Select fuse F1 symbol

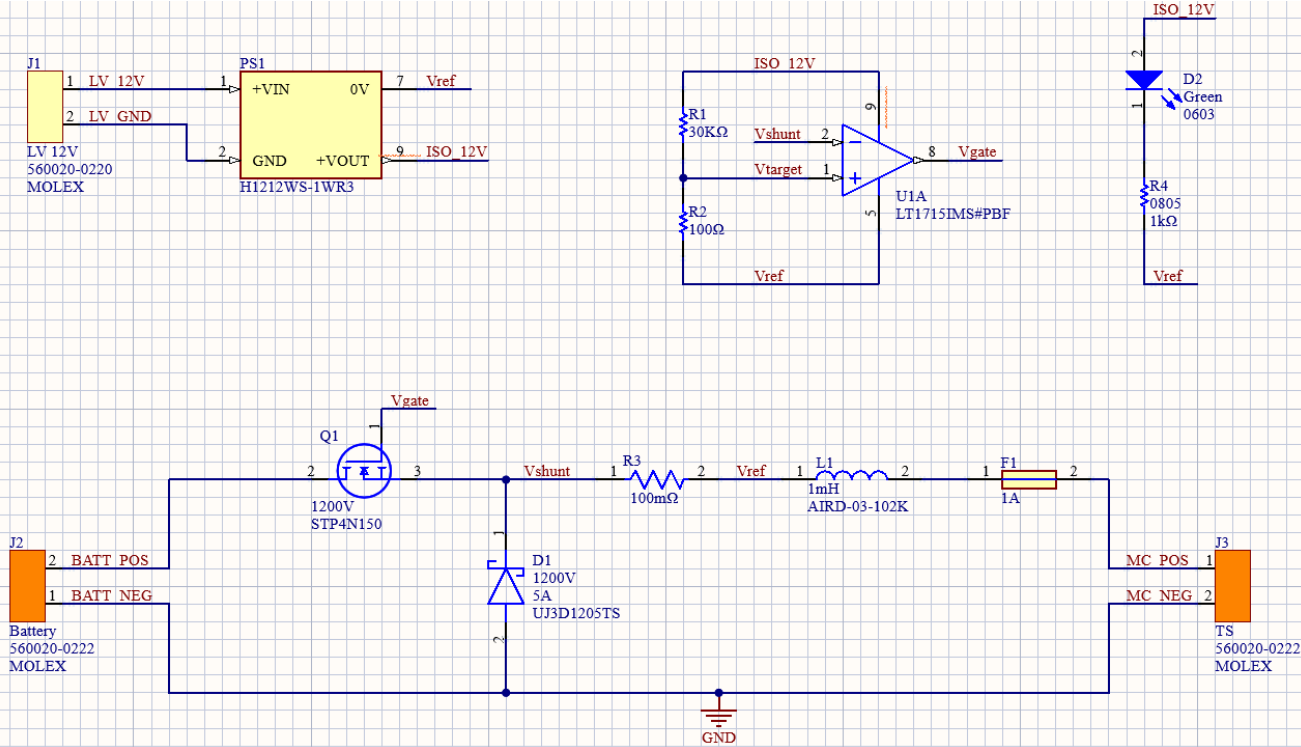pos(1028,480)
